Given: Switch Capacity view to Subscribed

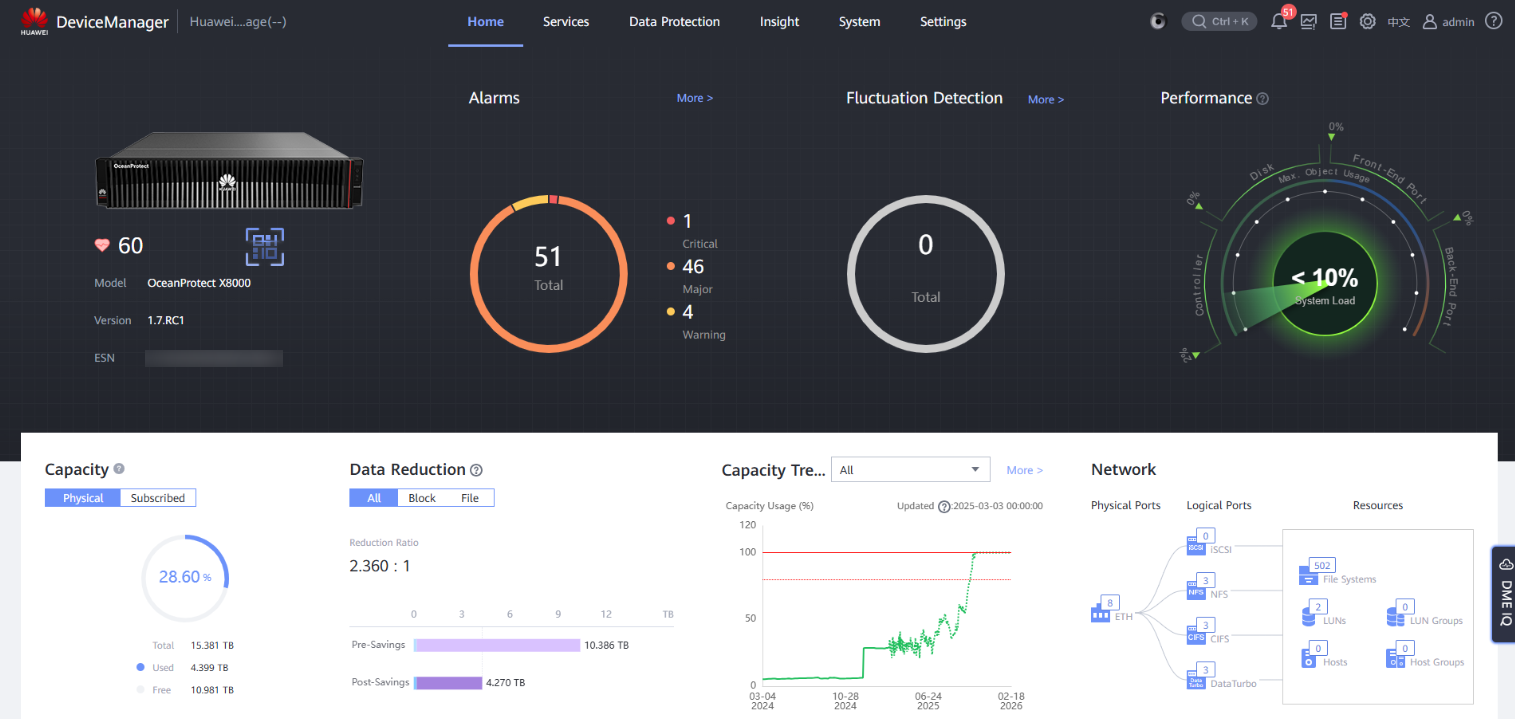Looking at the screenshot, I should coord(158,498).
